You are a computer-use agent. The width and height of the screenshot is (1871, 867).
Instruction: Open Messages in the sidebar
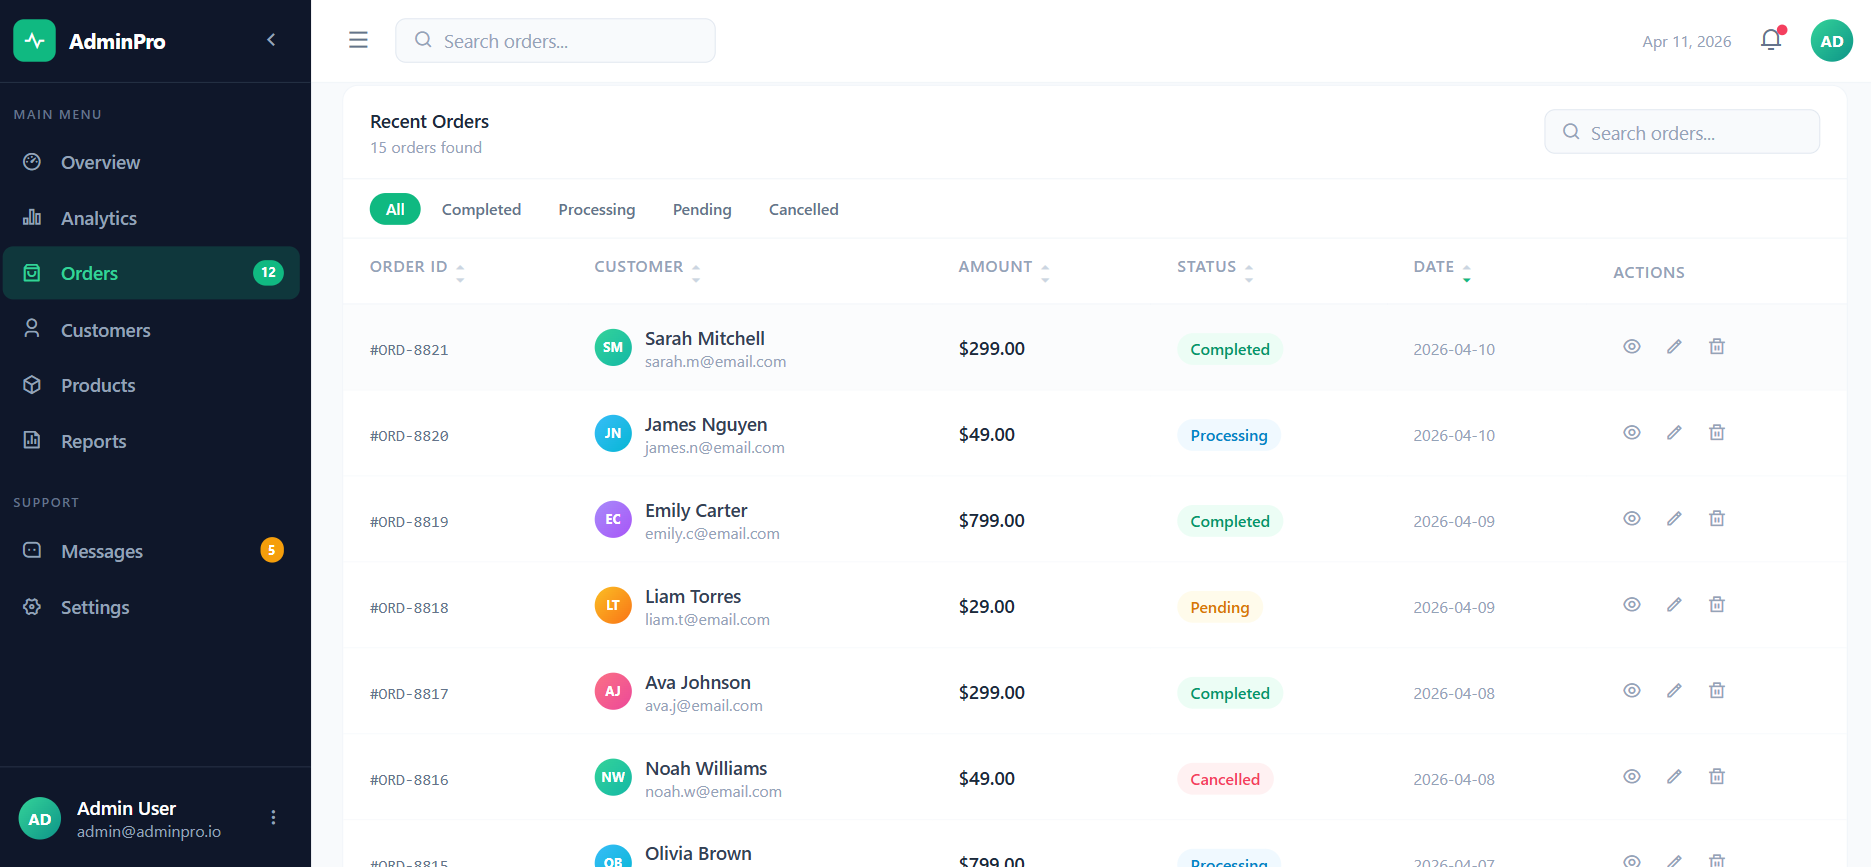(151, 551)
